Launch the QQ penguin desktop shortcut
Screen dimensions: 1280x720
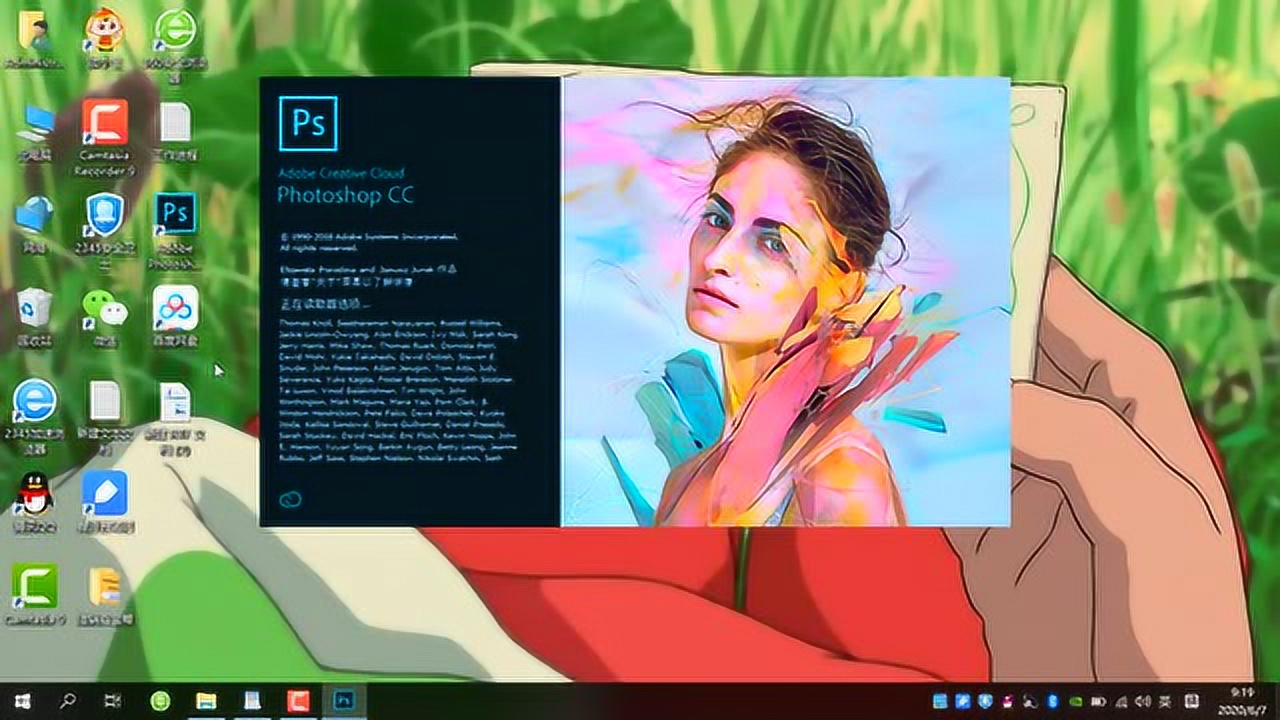[x=34, y=500]
